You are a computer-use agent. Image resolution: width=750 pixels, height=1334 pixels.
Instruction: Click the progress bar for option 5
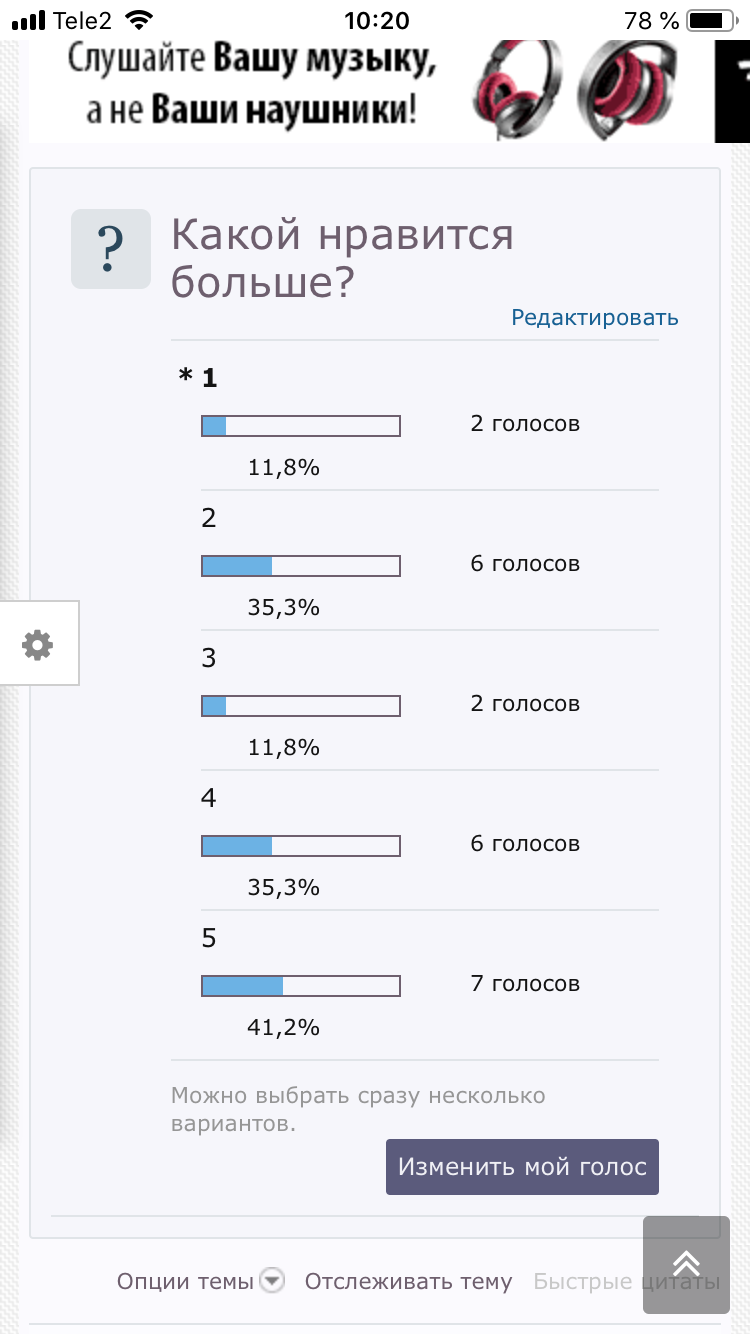[301, 986]
